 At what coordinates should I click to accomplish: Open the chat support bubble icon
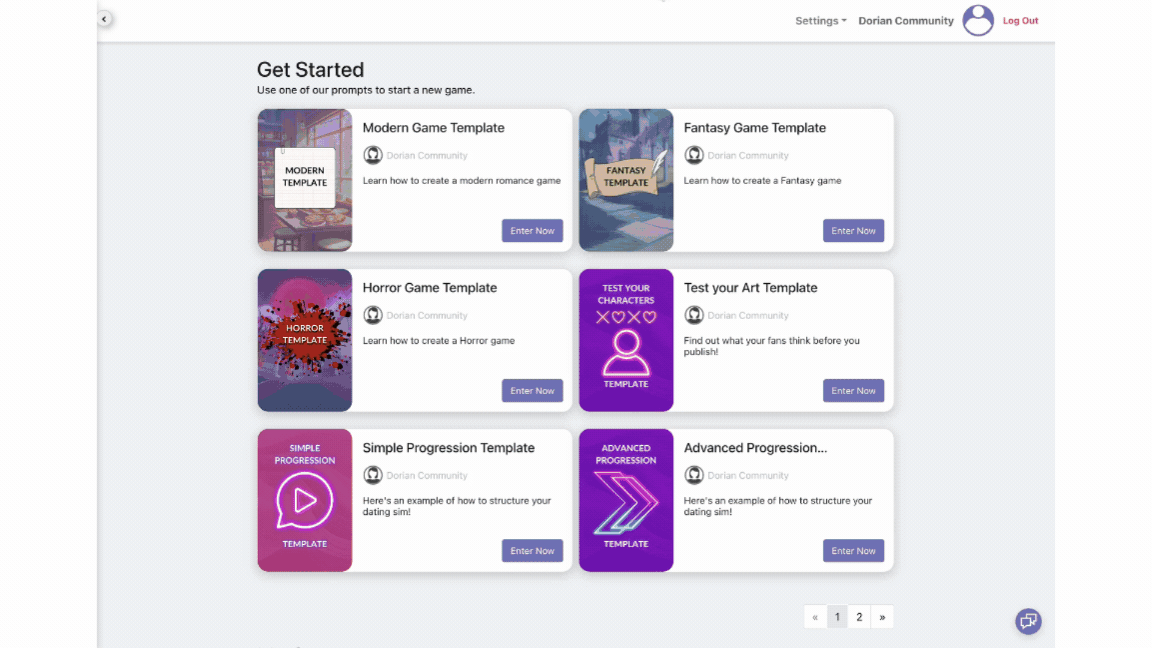(x=1028, y=622)
